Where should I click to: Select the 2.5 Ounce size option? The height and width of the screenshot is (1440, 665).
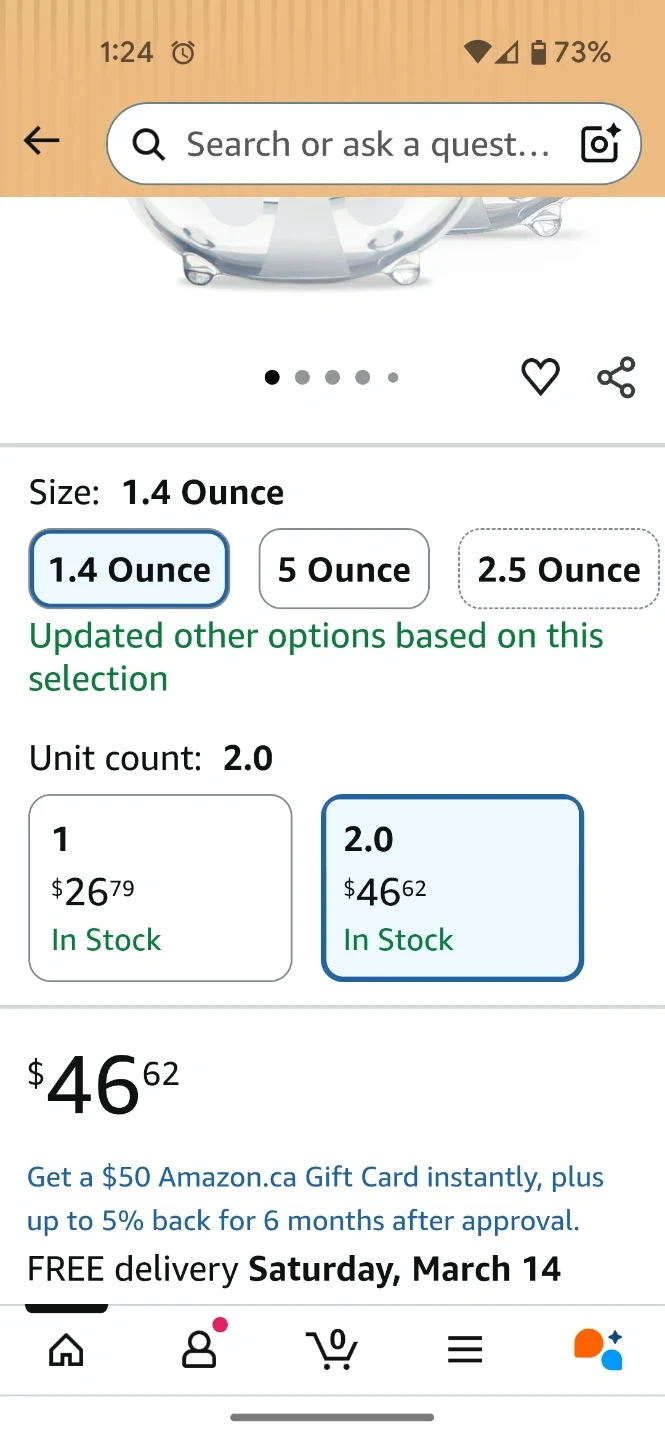tap(558, 569)
